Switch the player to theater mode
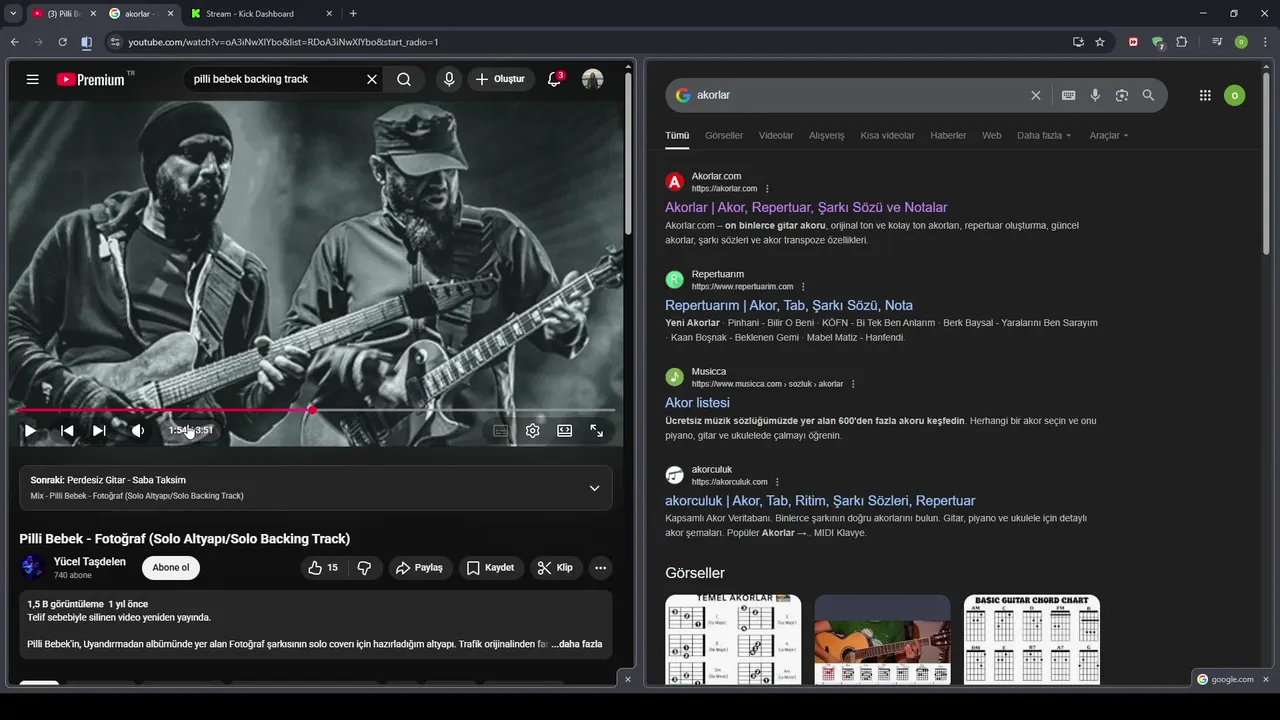 tap(565, 431)
